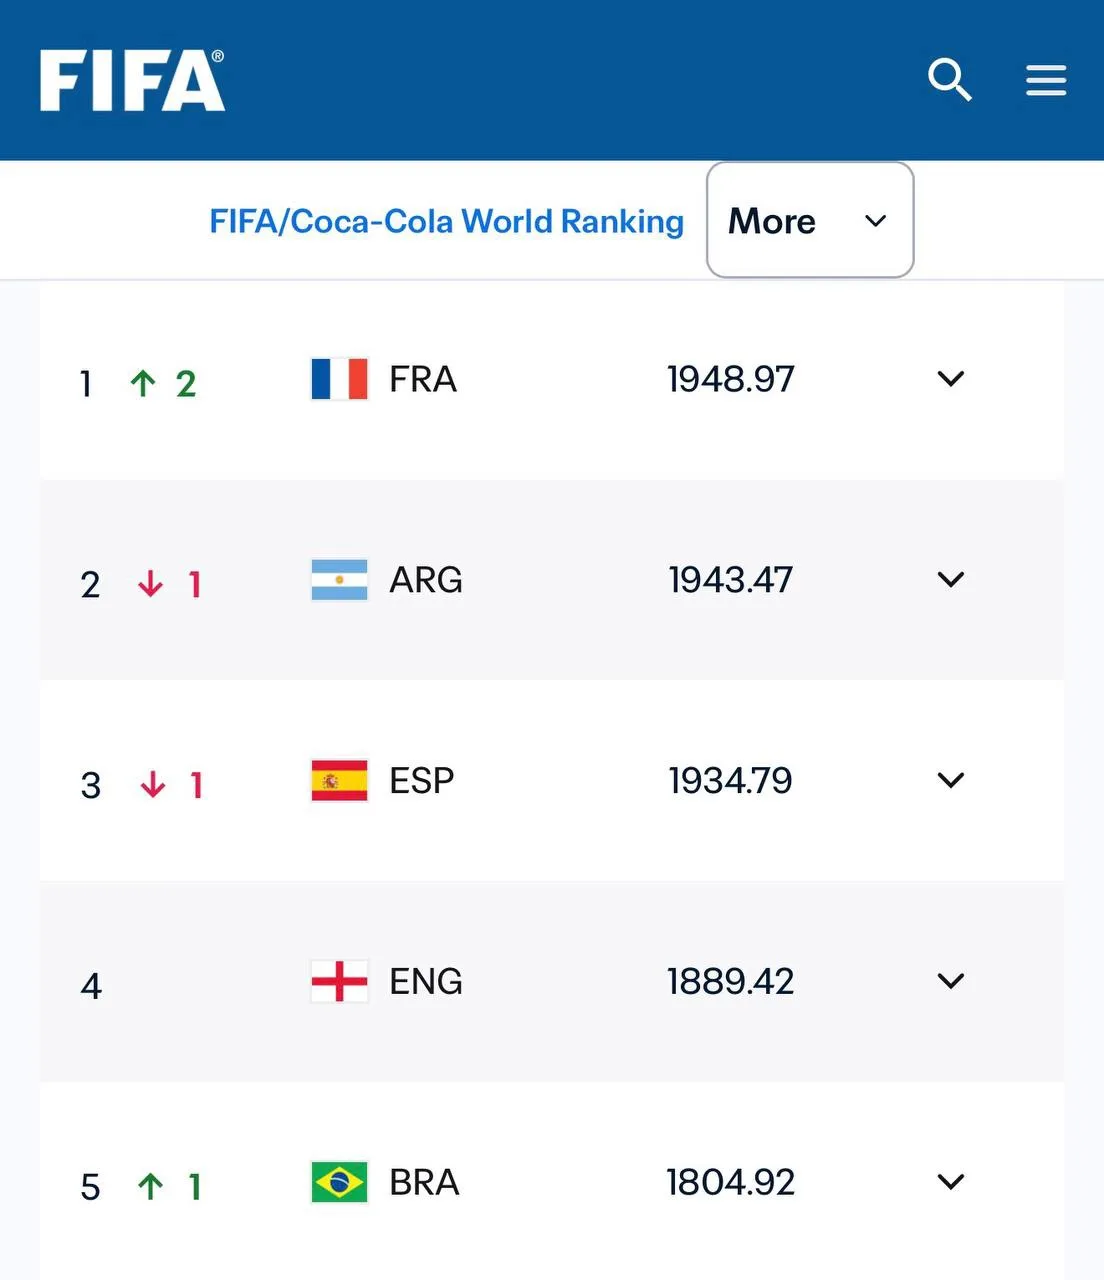Select the FRA team name
Image resolution: width=1104 pixels, height=1280 pixels.
pos(423,379)
